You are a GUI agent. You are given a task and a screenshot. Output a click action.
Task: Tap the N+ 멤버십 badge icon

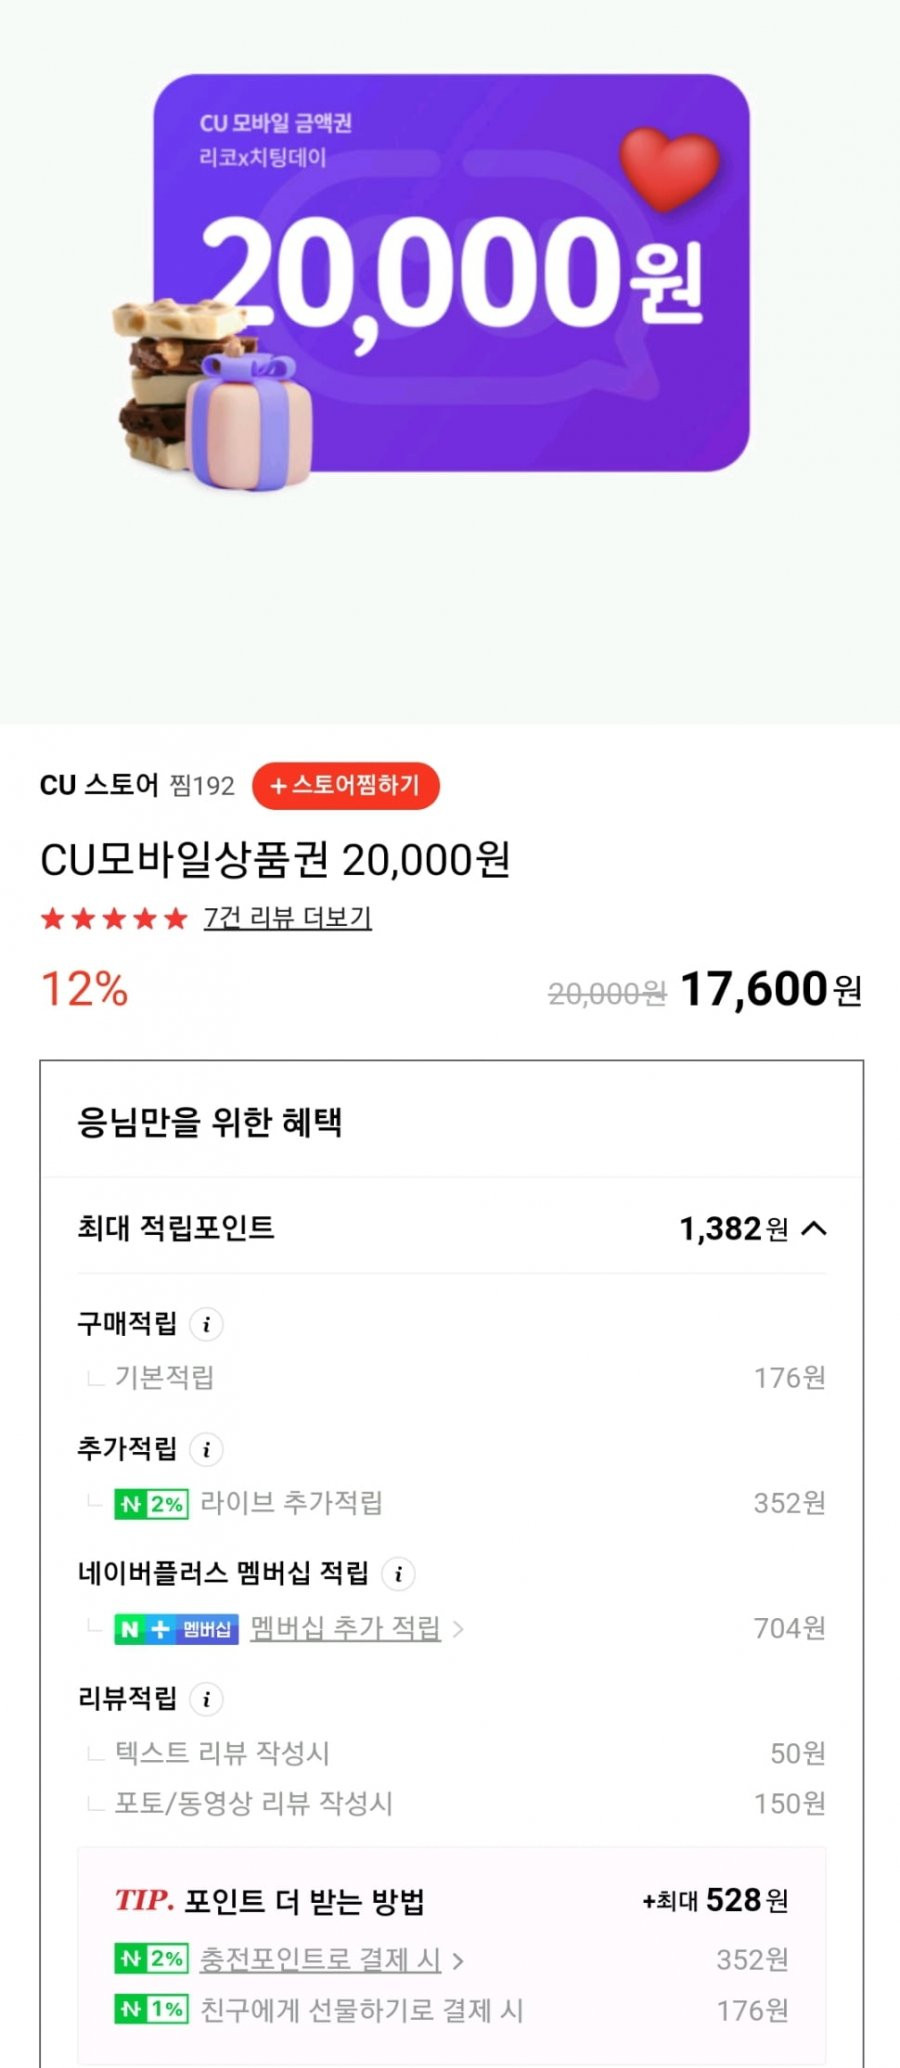pyautogui.click(x=176, y=1629)
